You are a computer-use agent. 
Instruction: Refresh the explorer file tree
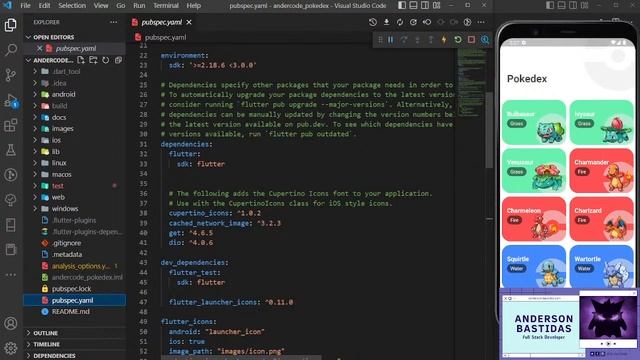[106, 60]
